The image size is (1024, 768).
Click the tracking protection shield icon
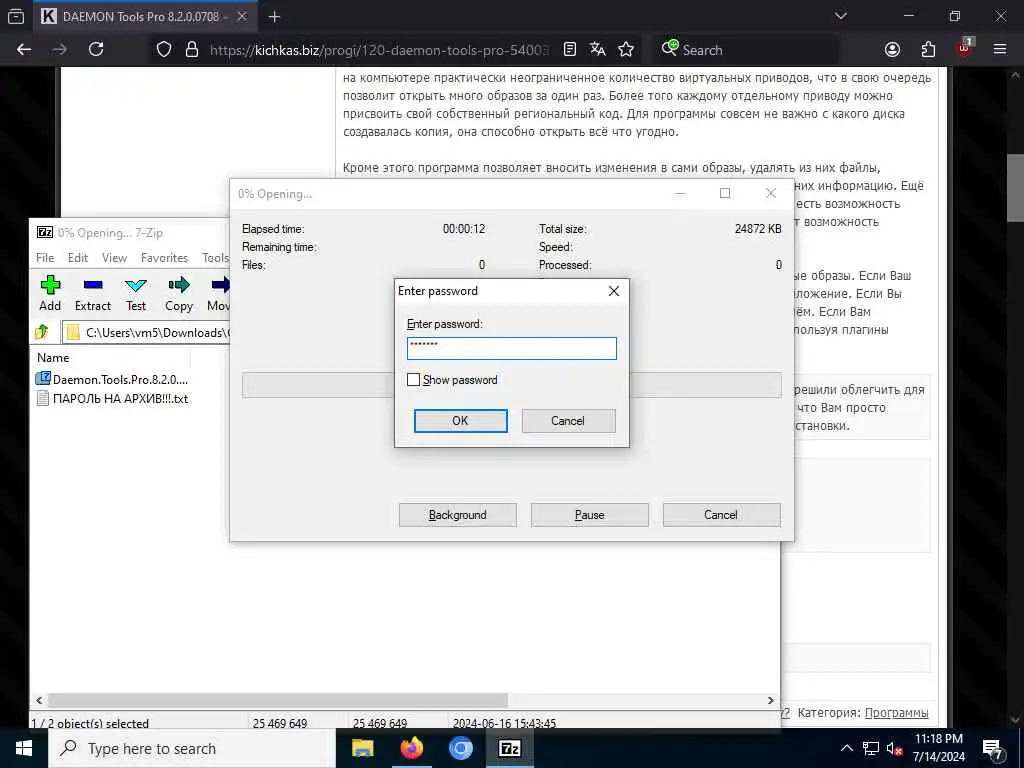pos(164,50)
